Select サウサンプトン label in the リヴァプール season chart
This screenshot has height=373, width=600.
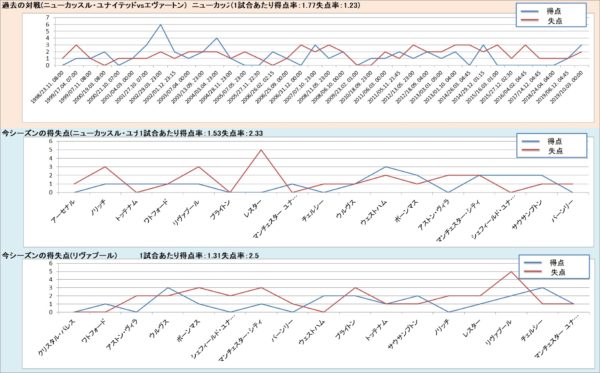pos(403,333)
